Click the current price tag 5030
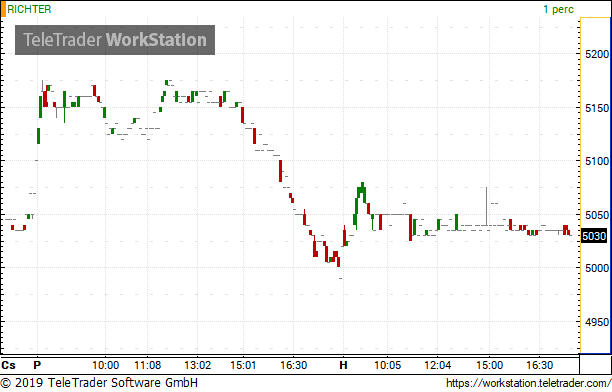 click(x=594, y=236)
